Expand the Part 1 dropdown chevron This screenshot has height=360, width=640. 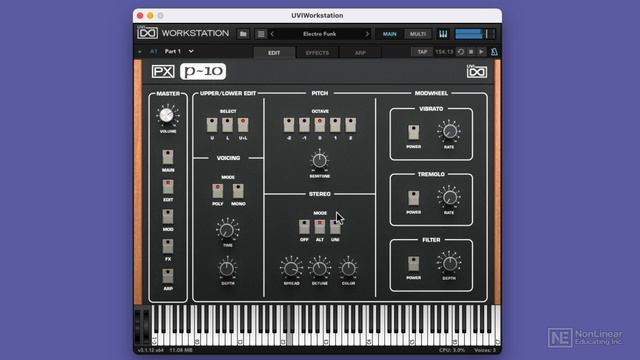(x=191, y=51)
